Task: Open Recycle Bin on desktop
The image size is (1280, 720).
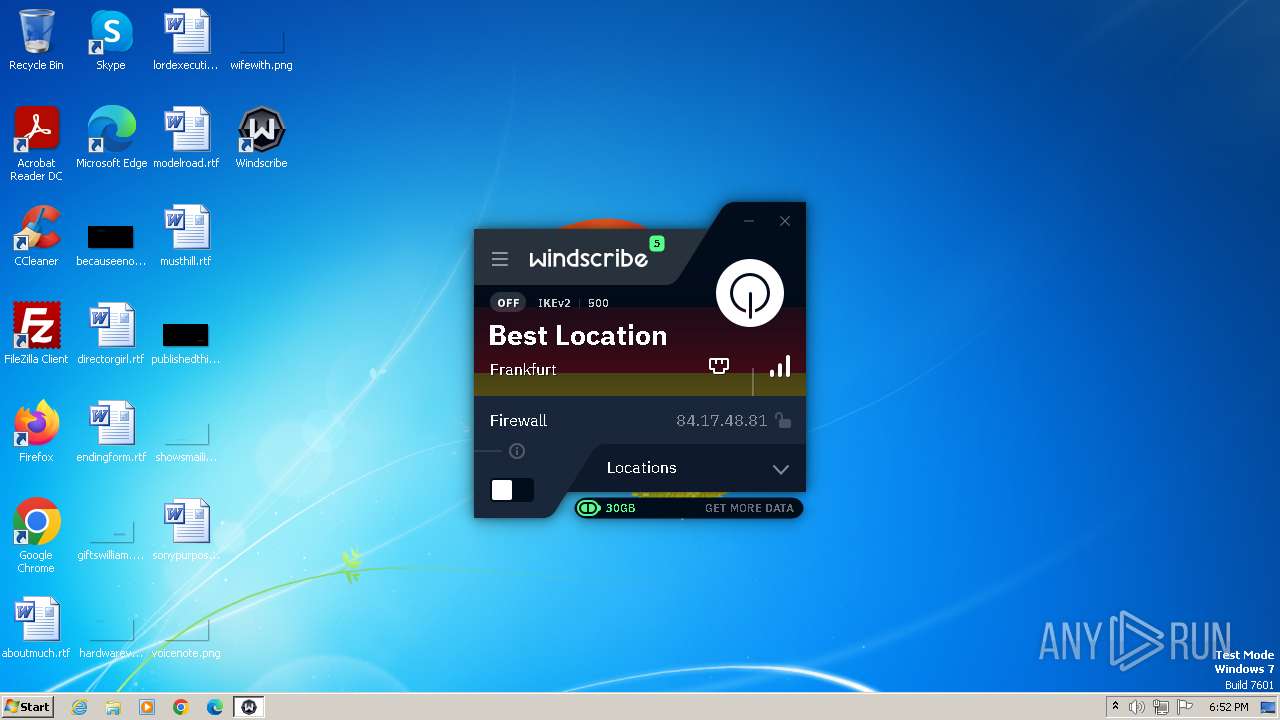Action: [36, 40]
